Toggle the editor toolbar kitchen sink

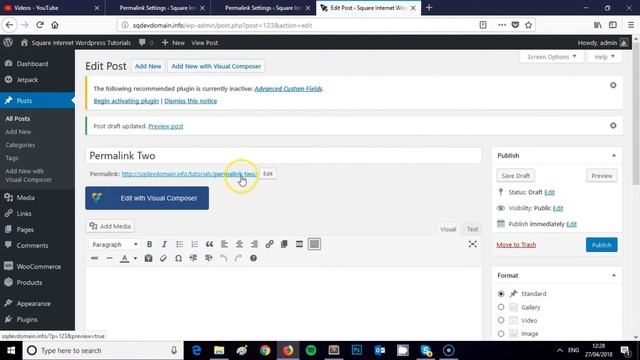click(x=314, y=244)
